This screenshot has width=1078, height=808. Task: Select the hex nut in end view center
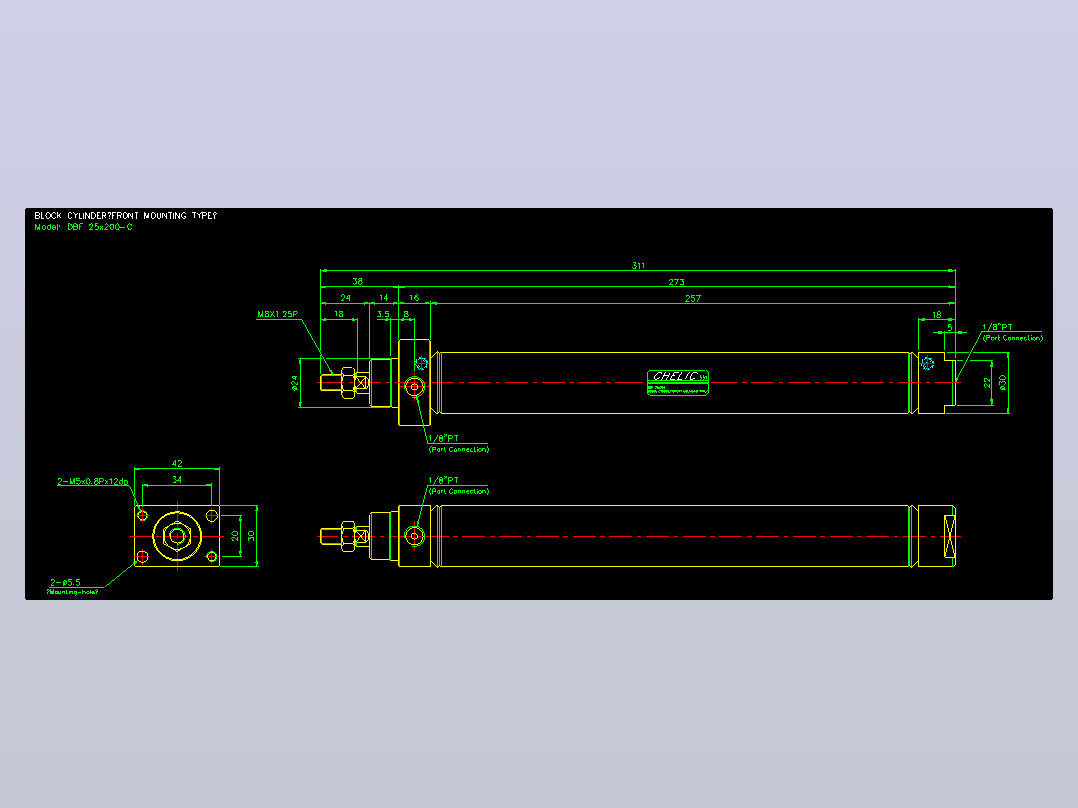coord(177,536)
